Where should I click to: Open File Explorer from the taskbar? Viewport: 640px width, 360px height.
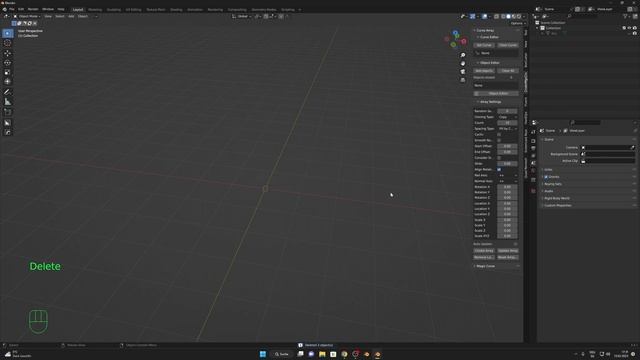(322, 354)
